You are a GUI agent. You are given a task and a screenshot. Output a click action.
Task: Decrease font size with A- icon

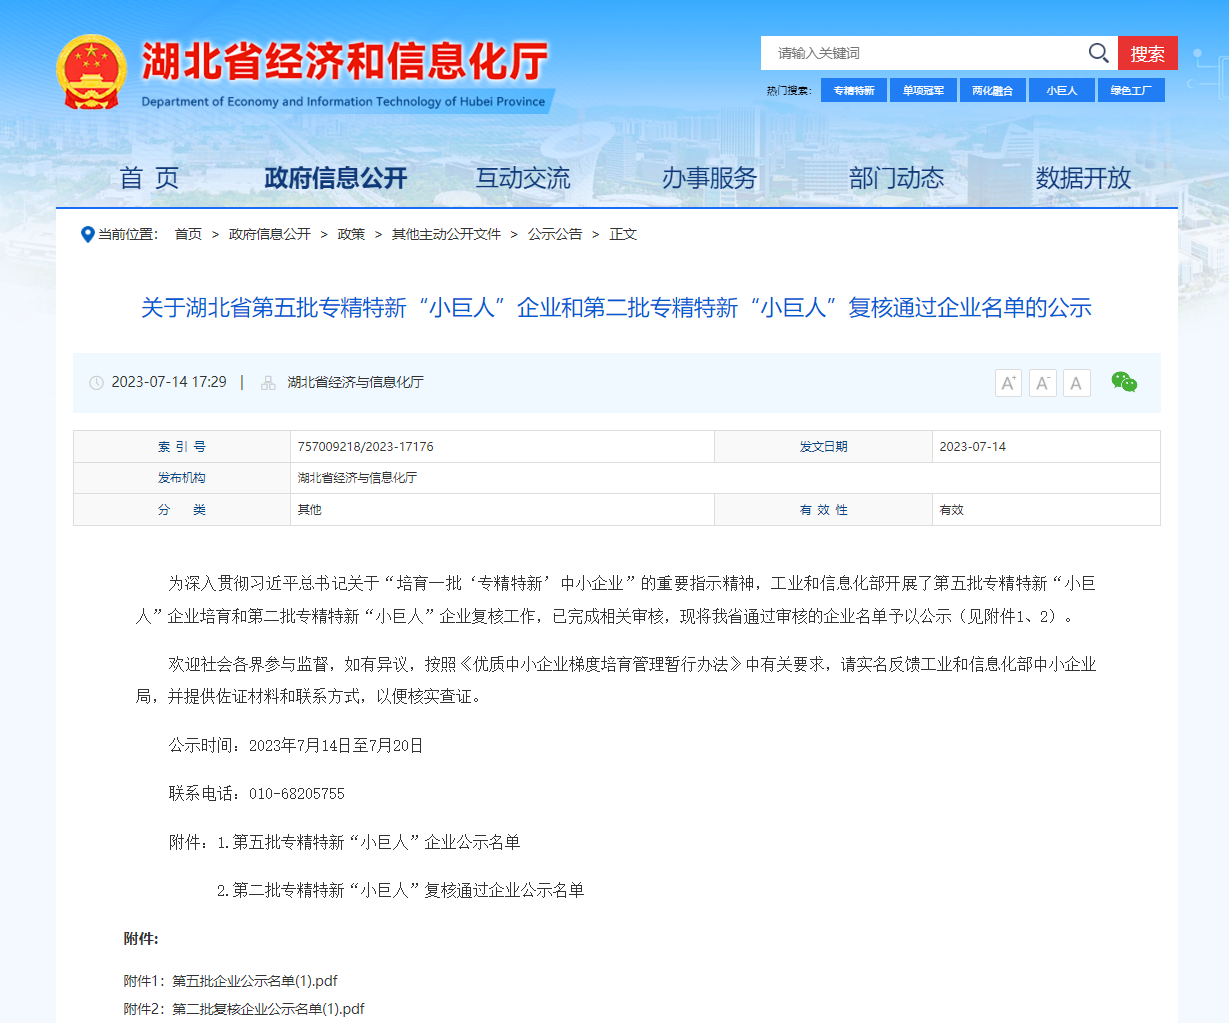[x=1042, y=383]
